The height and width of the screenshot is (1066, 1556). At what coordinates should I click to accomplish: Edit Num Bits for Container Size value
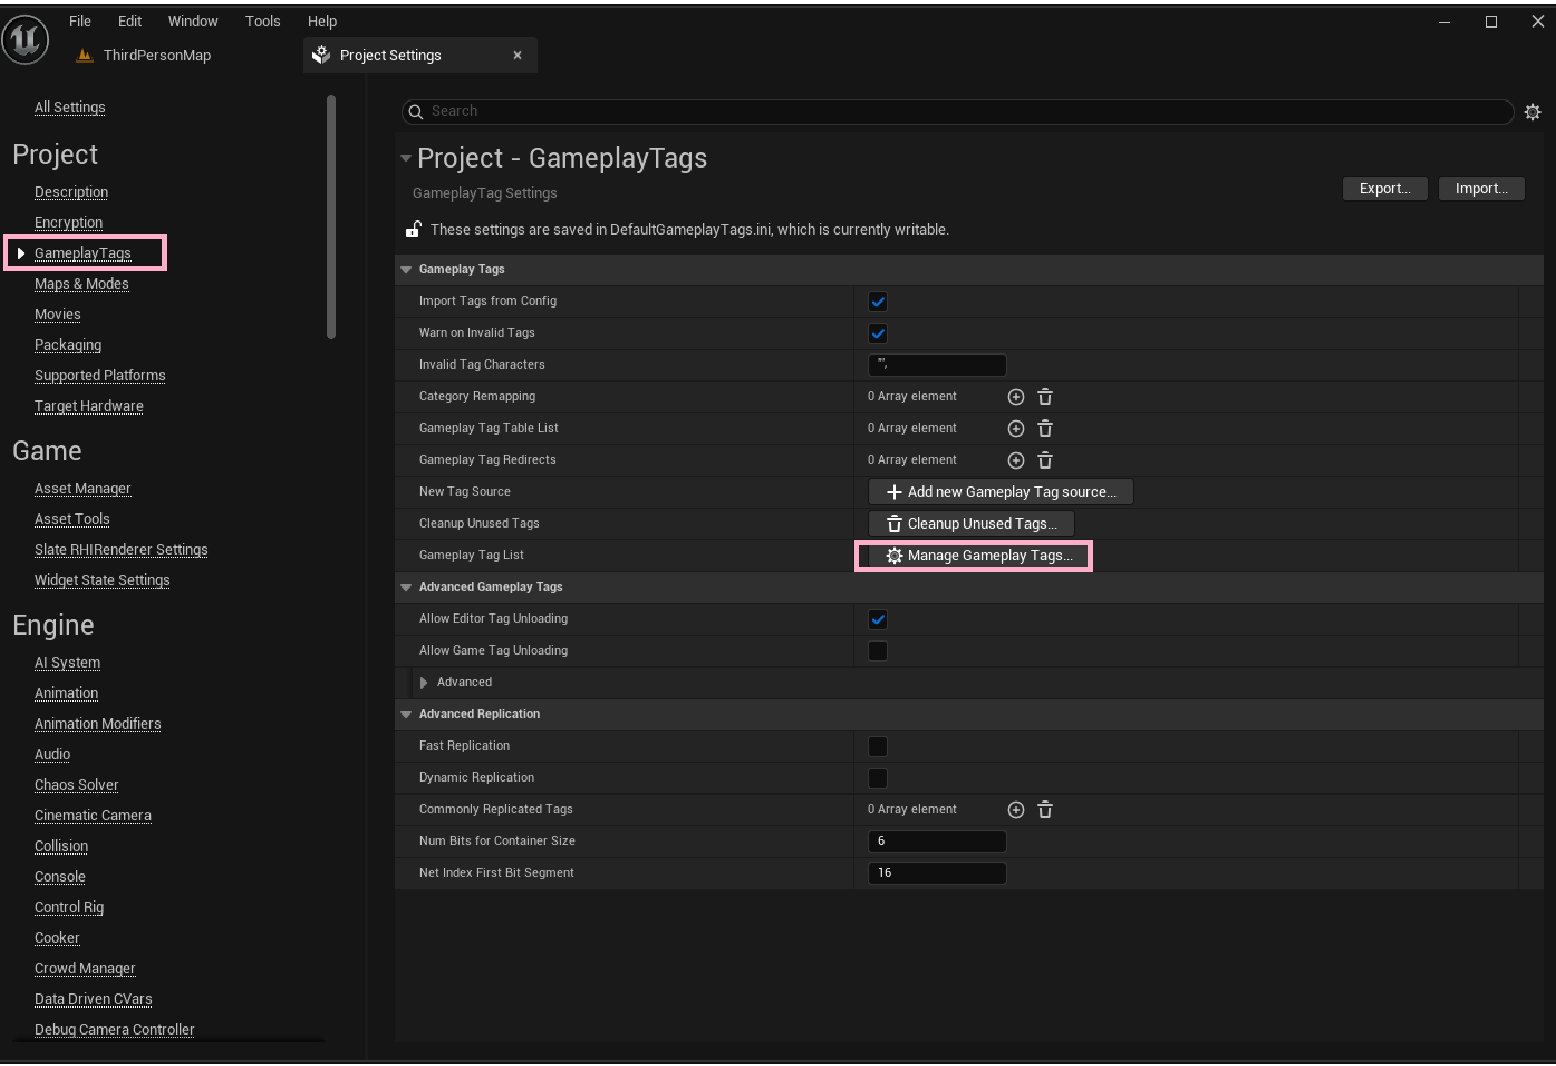937,841
